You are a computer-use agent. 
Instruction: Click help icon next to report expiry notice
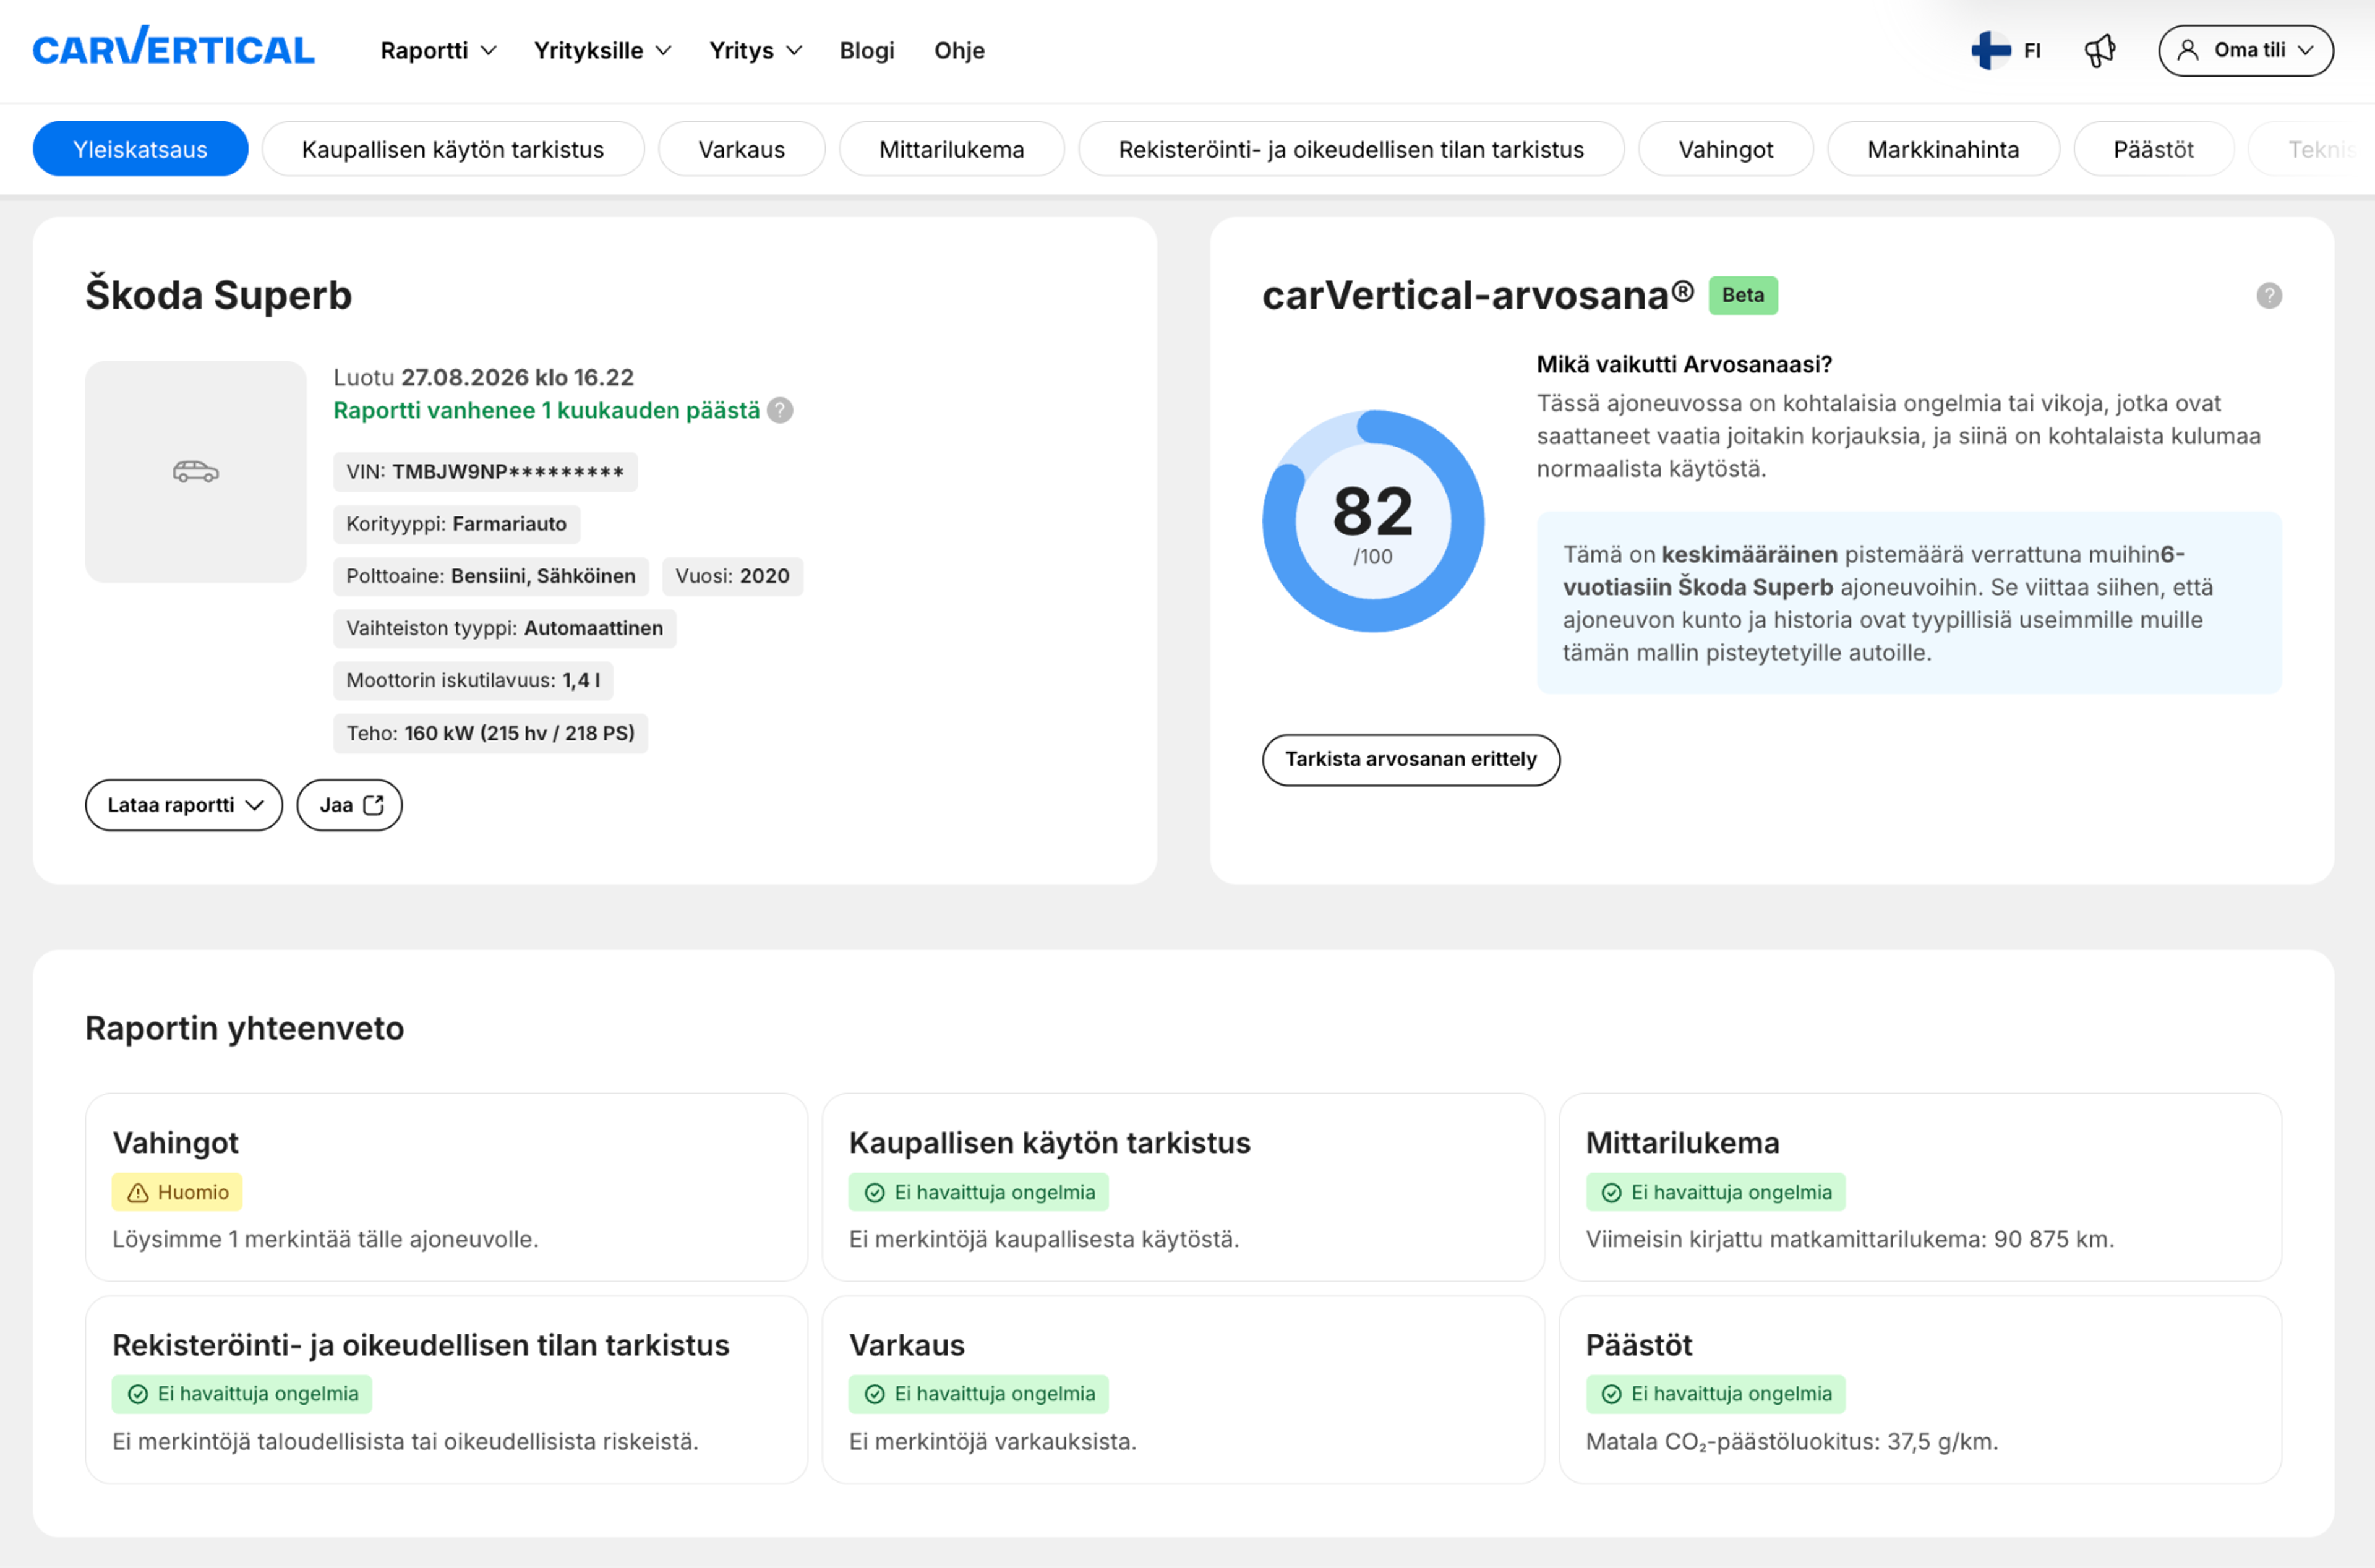coord(780,411)
